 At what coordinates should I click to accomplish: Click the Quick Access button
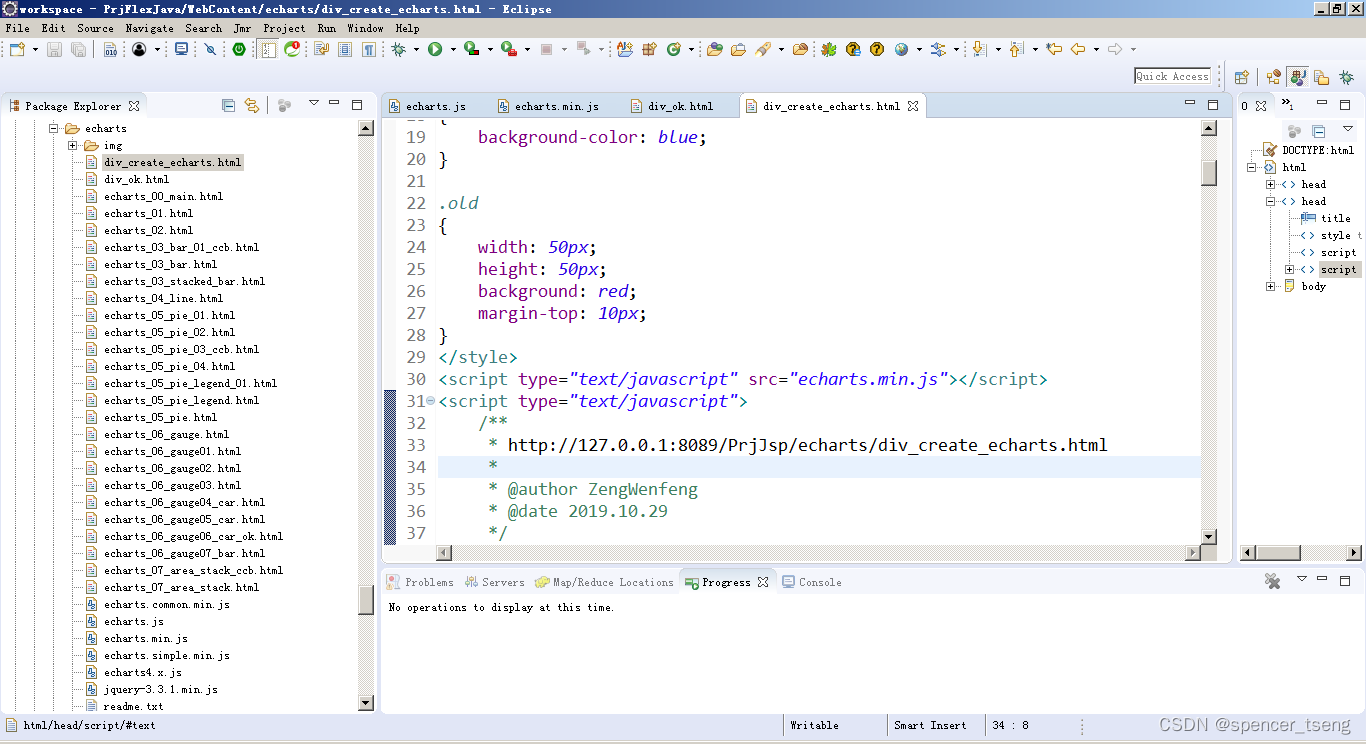pyautogui.click(x=1171, y=75)
